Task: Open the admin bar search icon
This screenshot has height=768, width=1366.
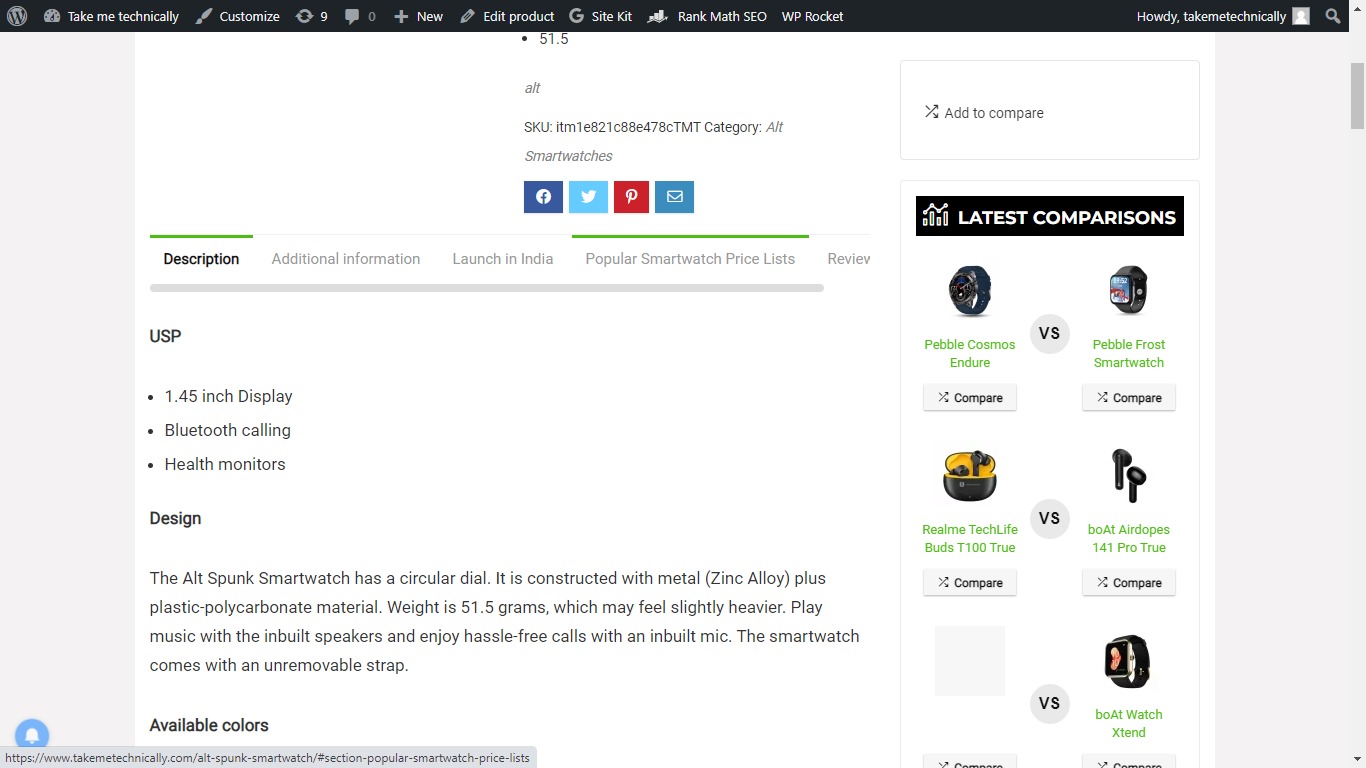Action: click(1333, 16)
